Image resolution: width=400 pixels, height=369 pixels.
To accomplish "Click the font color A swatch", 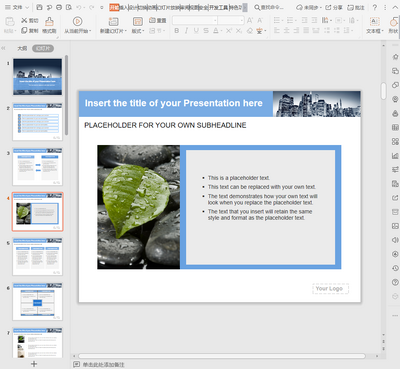I will click(x=216, y=31).
